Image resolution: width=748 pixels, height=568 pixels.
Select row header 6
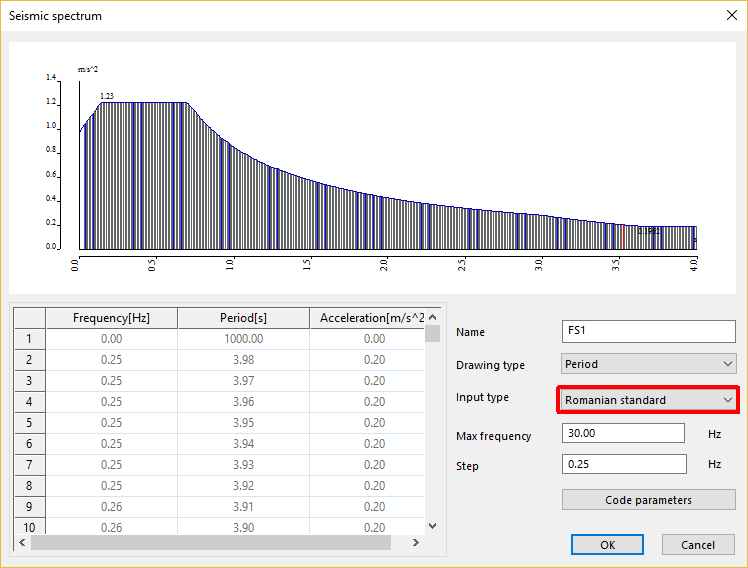coord(30,444)
